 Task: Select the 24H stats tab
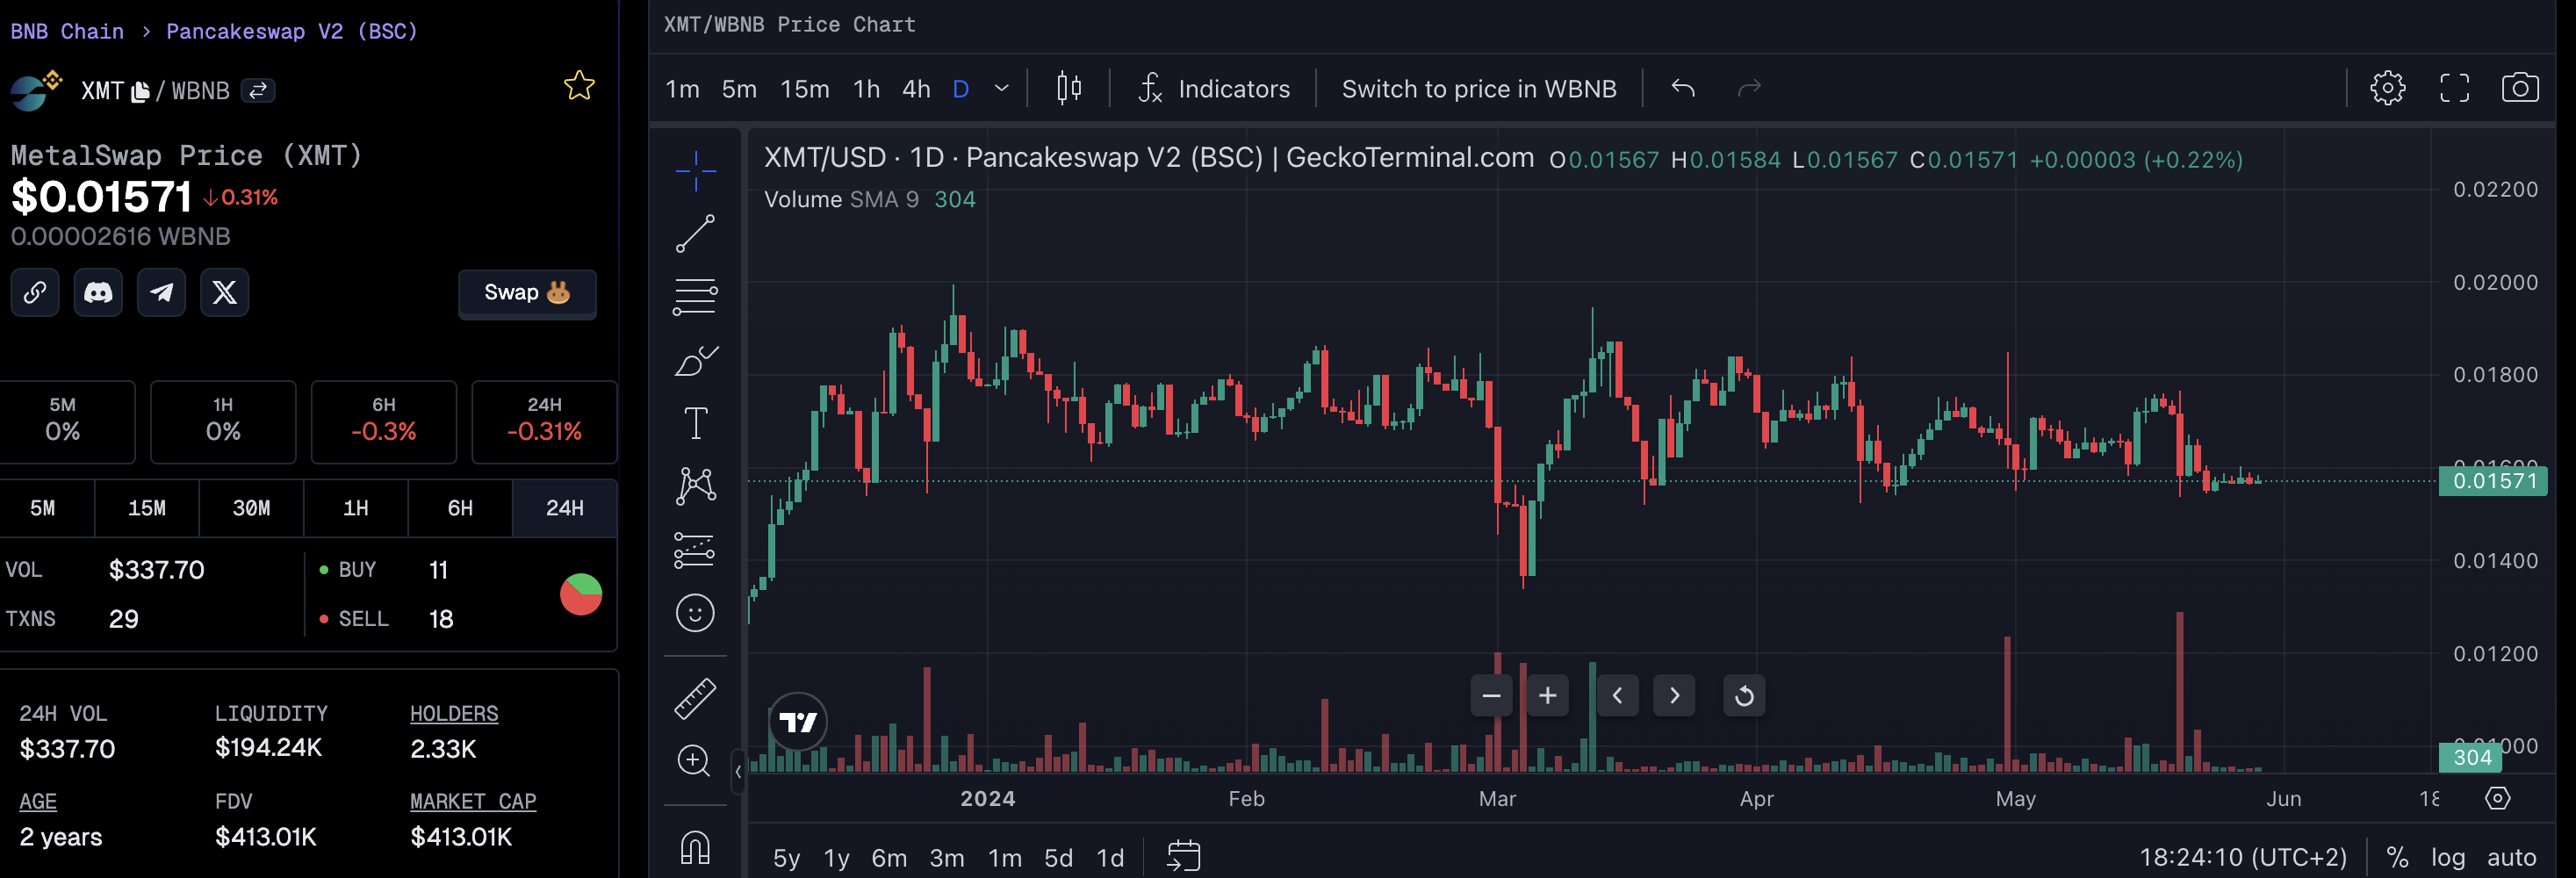[x=564, y=508]
